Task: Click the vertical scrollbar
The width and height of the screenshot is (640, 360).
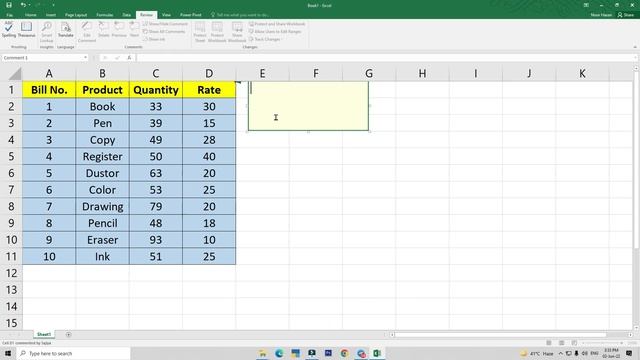Action: point(636,159)
